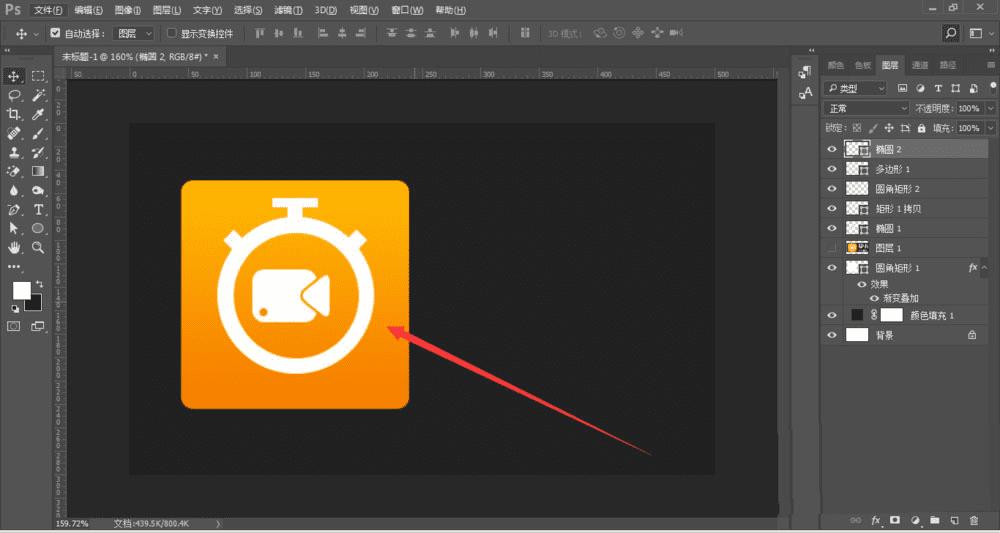Select the Zoom tool in the toolbox

pyautogui.click(x=38, y=247)
